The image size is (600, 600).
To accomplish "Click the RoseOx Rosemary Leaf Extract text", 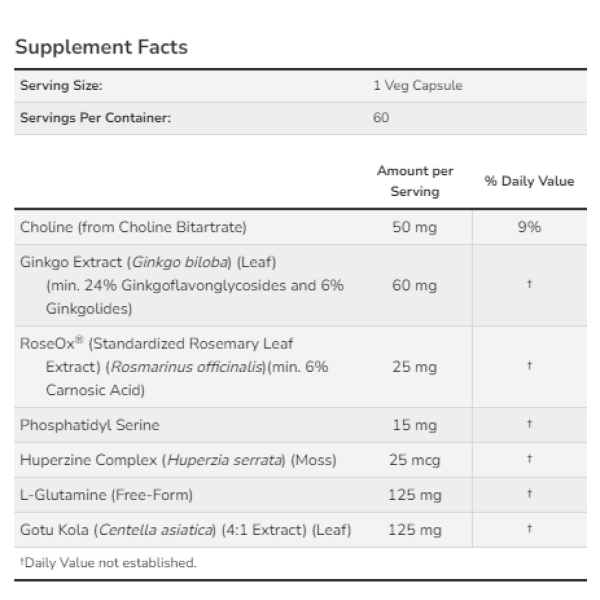I will [174, 367].
